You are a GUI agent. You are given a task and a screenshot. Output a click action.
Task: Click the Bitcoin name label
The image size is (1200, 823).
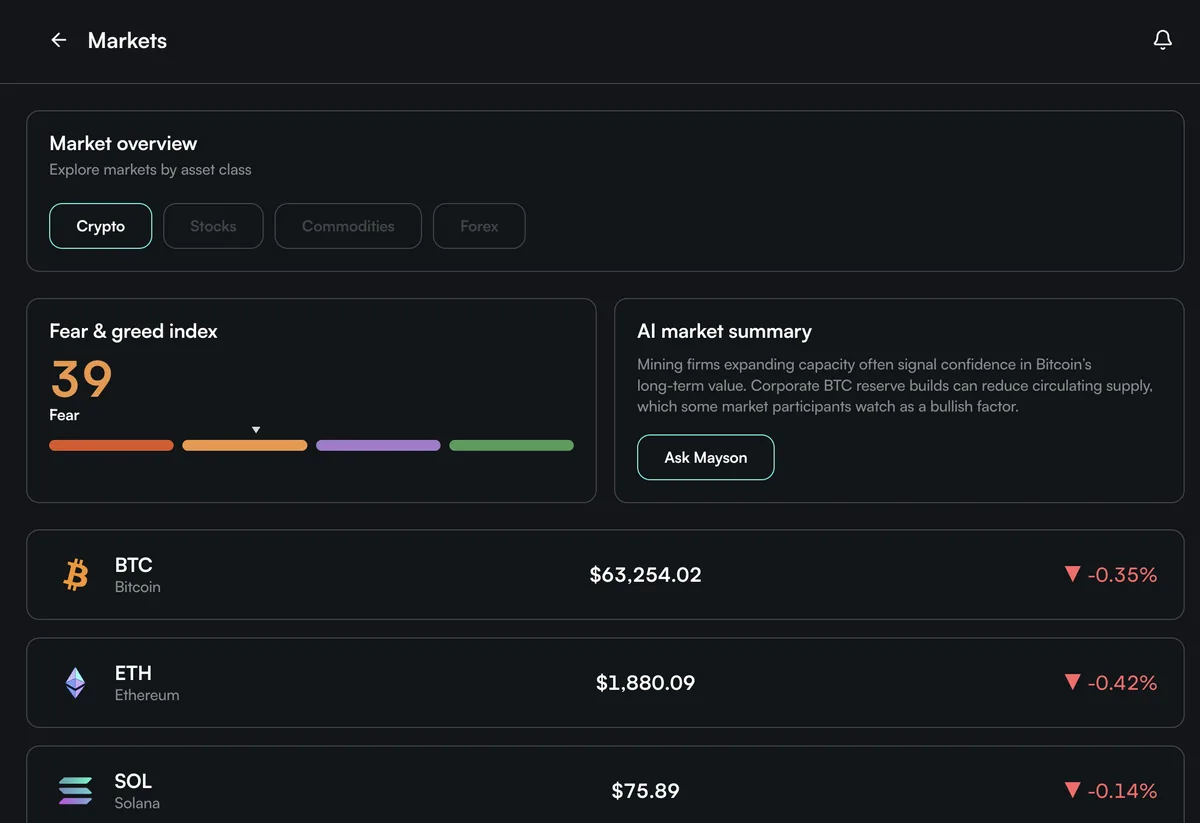[137, 588]
